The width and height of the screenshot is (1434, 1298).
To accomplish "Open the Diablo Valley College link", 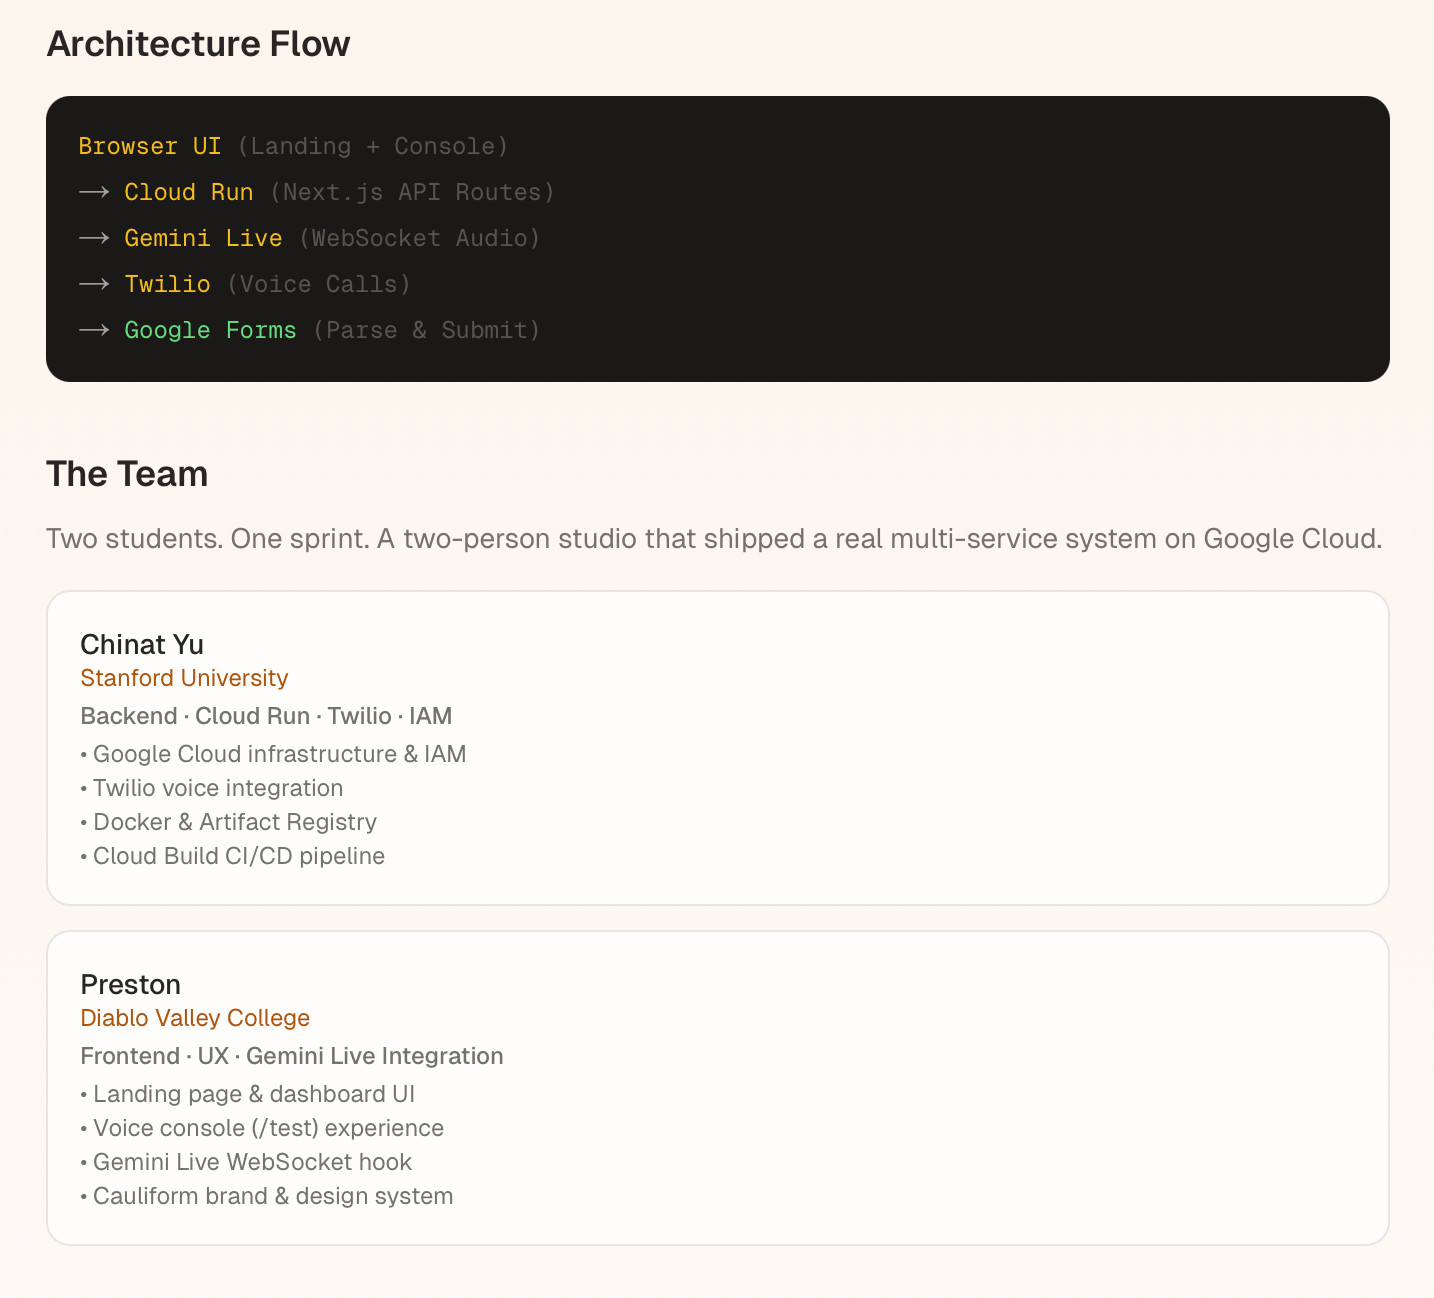I will click(195, 1018).
